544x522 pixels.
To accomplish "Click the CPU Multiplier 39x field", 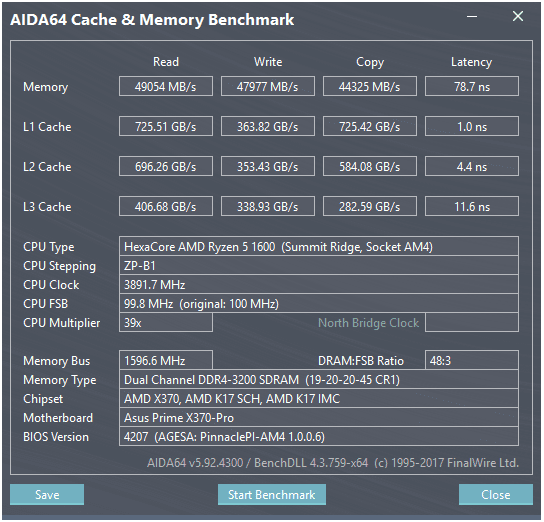I will coord(166,323).
